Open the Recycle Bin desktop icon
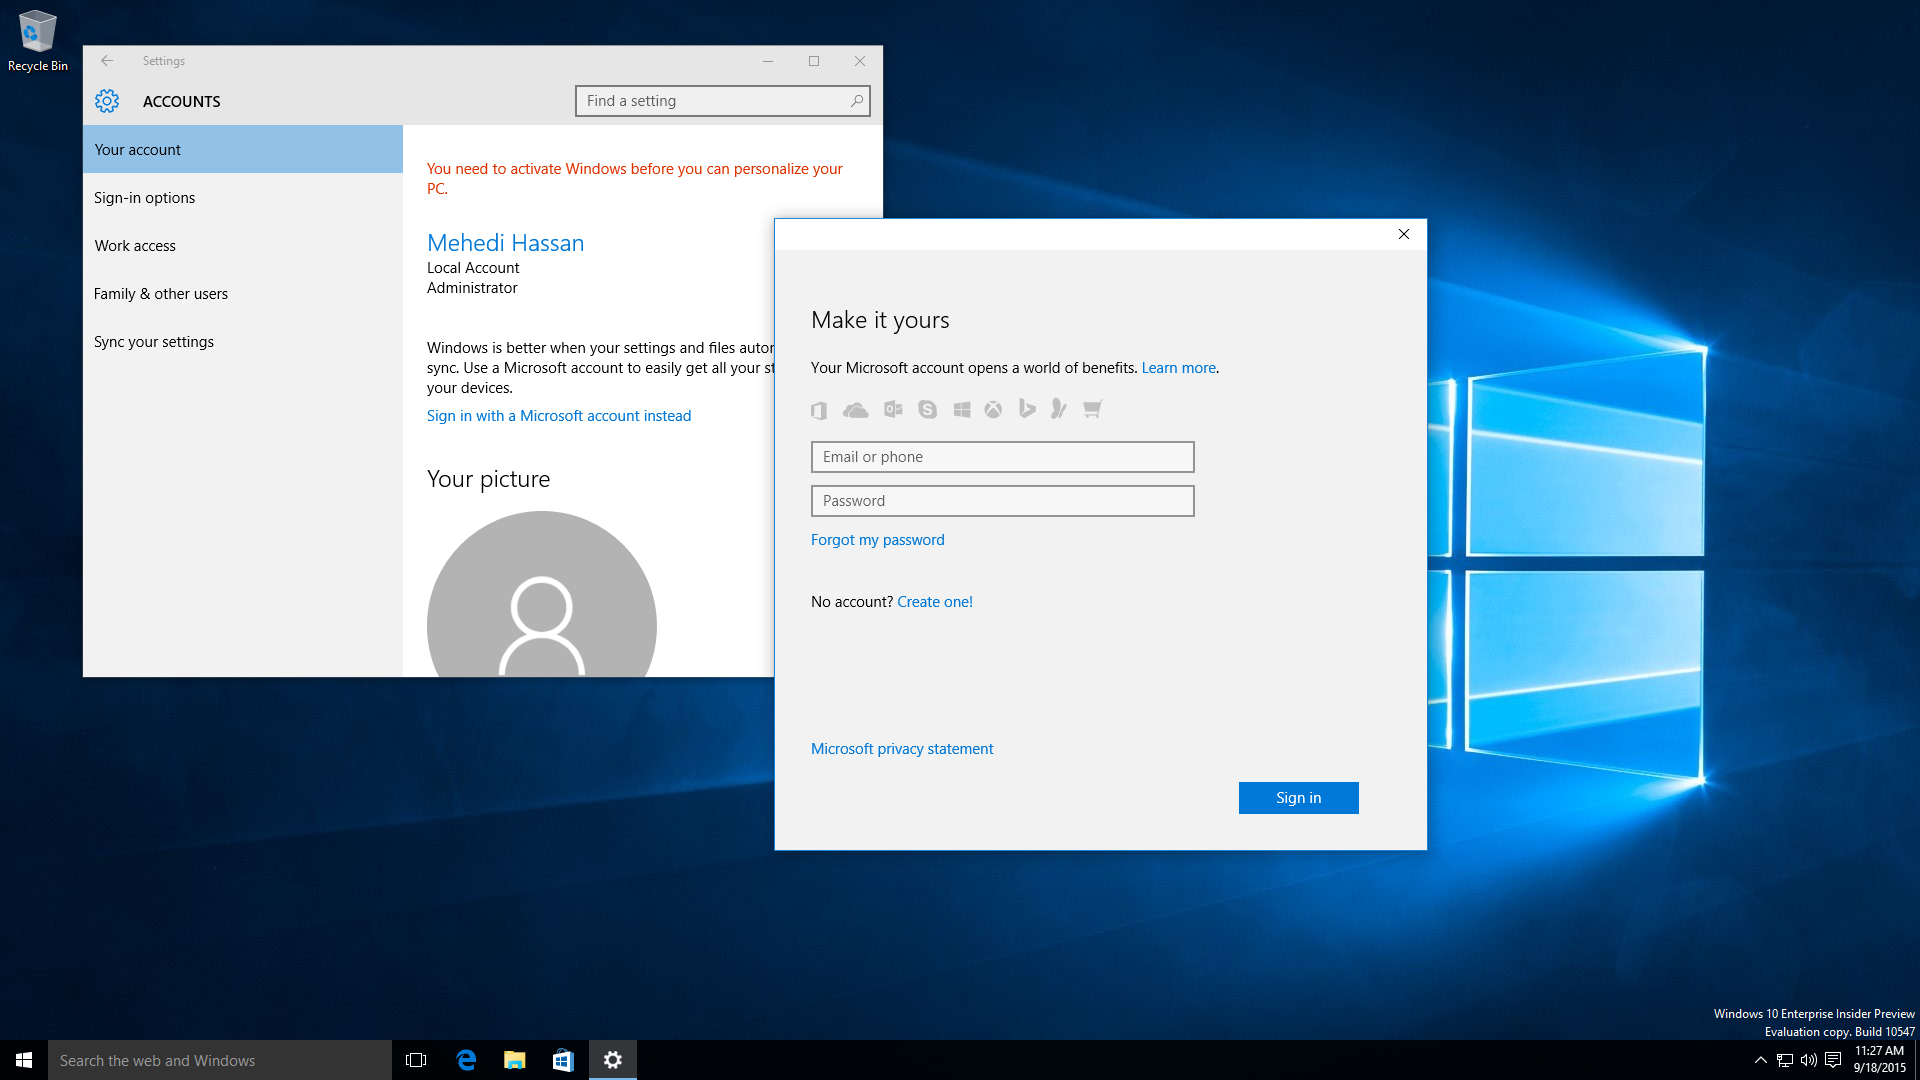1920x1080 pixels. point(38,40)
